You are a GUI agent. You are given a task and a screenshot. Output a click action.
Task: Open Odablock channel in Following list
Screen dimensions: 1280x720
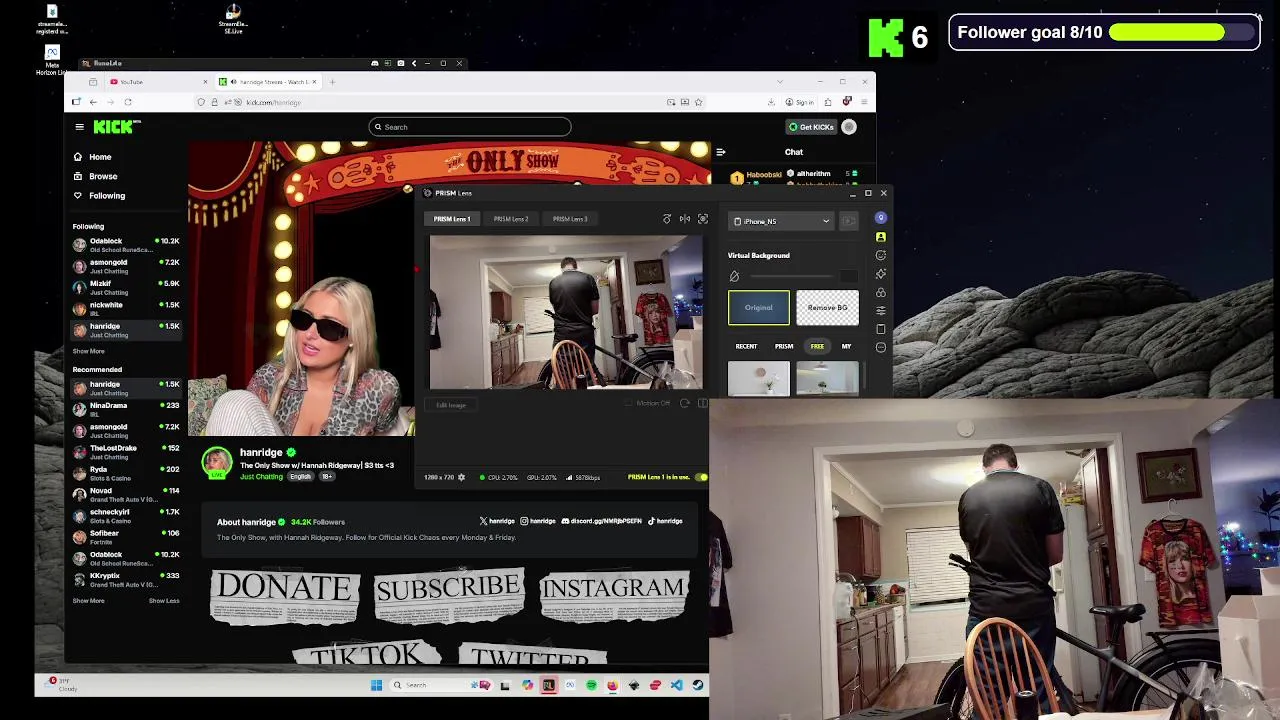click(126, 245)
